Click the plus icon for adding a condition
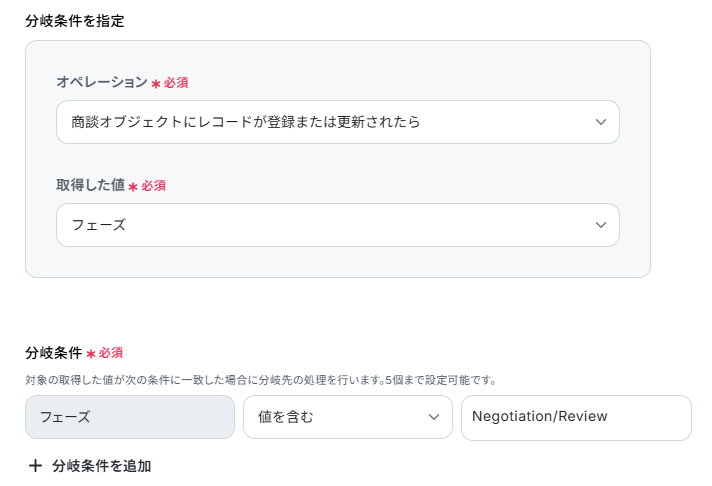Viewport: 712px width, 486px height. (35, 466)
